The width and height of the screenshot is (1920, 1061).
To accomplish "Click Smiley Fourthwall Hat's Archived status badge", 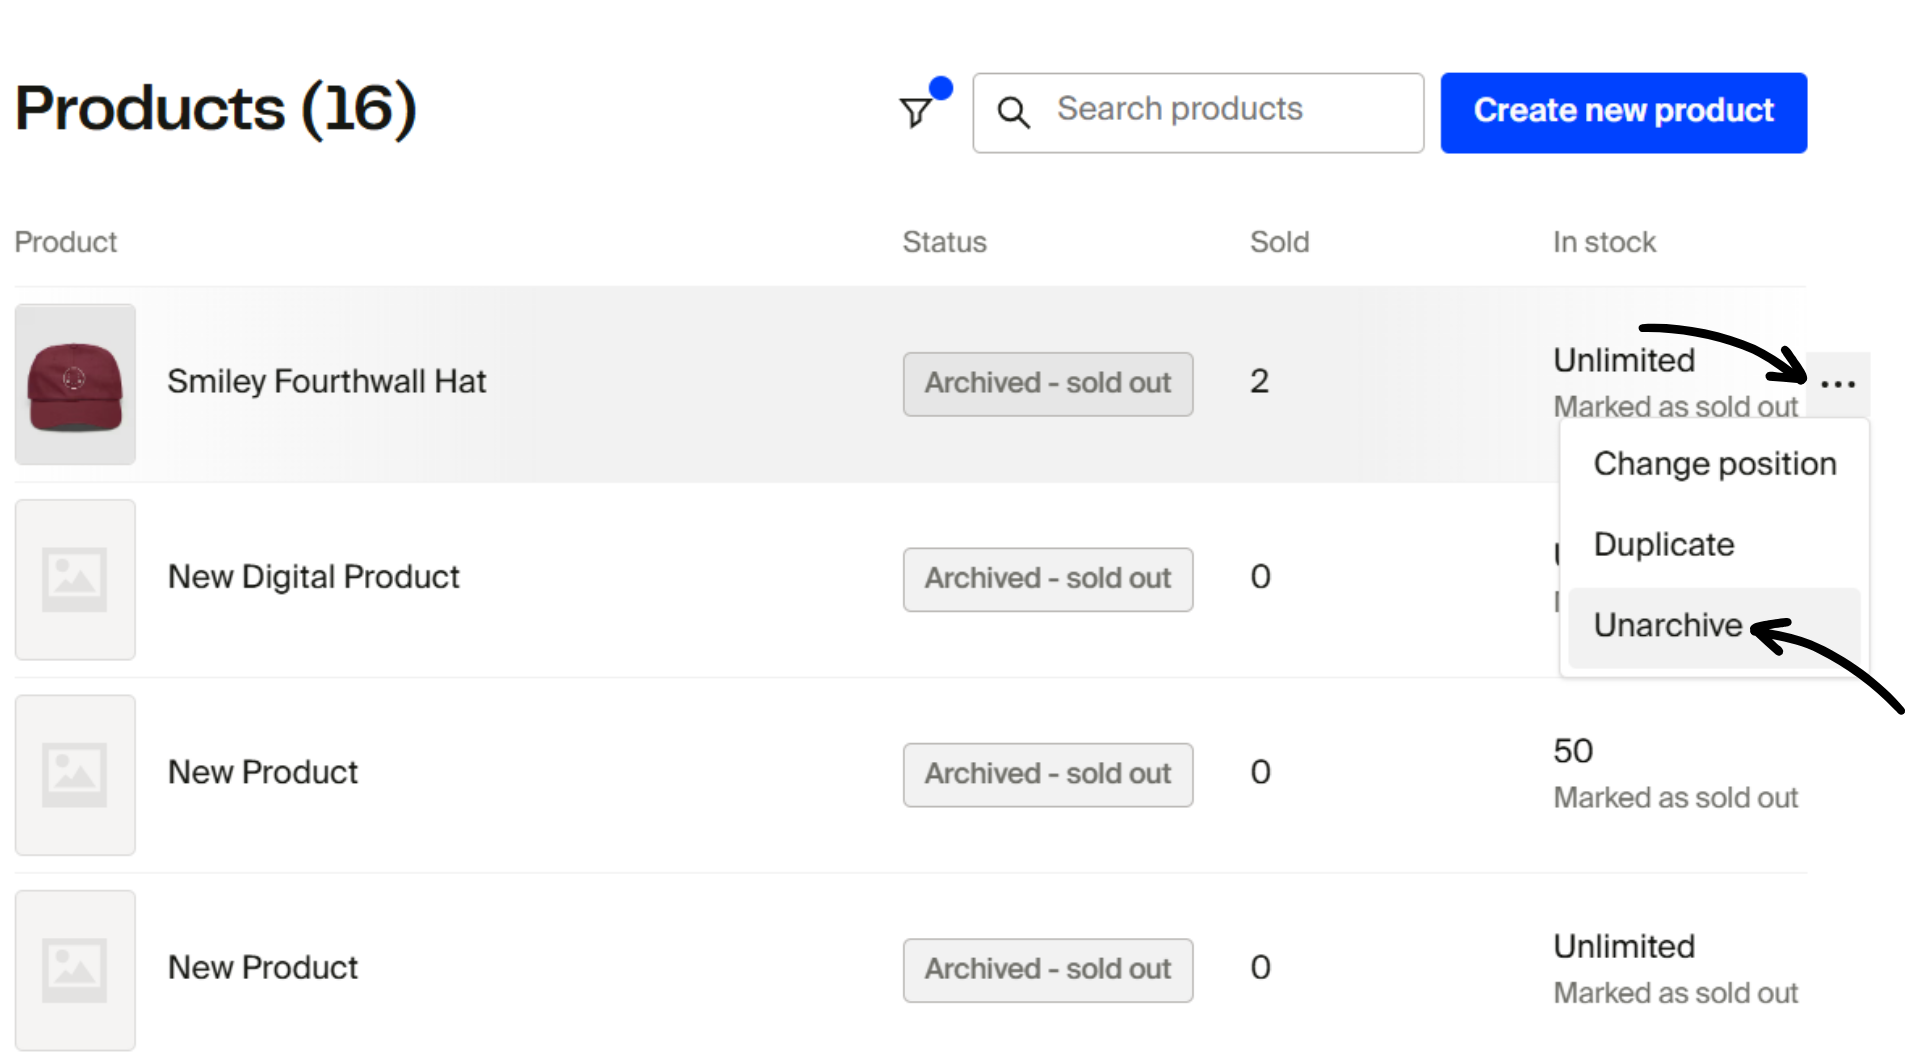I will pyautogui.click(x=1047, y=383).
